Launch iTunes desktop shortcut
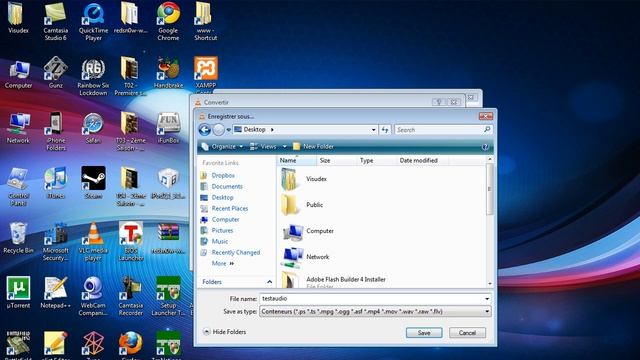Image resolution: width=640 pixels, height=360 pixels. (x=56, y=183)
